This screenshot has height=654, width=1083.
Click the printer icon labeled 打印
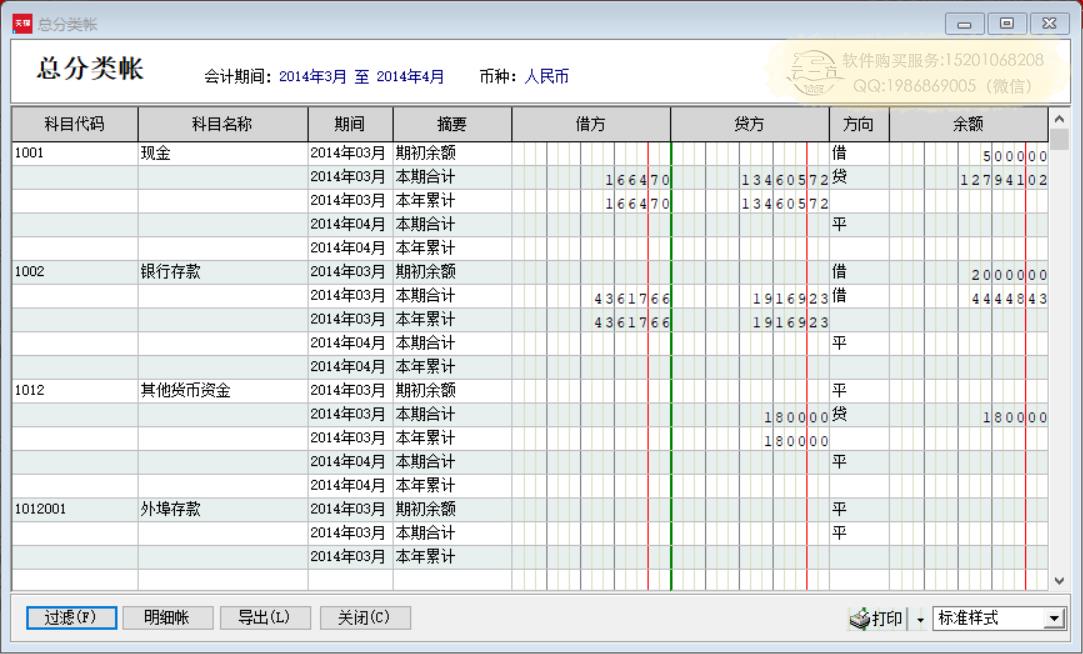876,618
